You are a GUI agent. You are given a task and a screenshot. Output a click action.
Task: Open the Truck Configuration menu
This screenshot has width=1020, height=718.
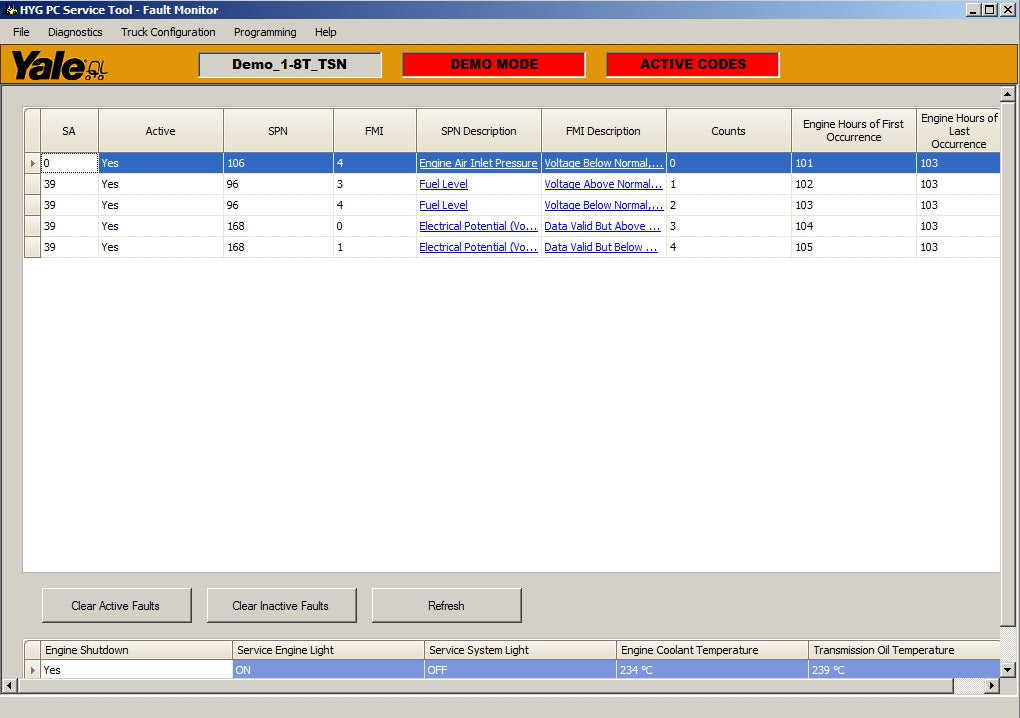tap(168, 32)
